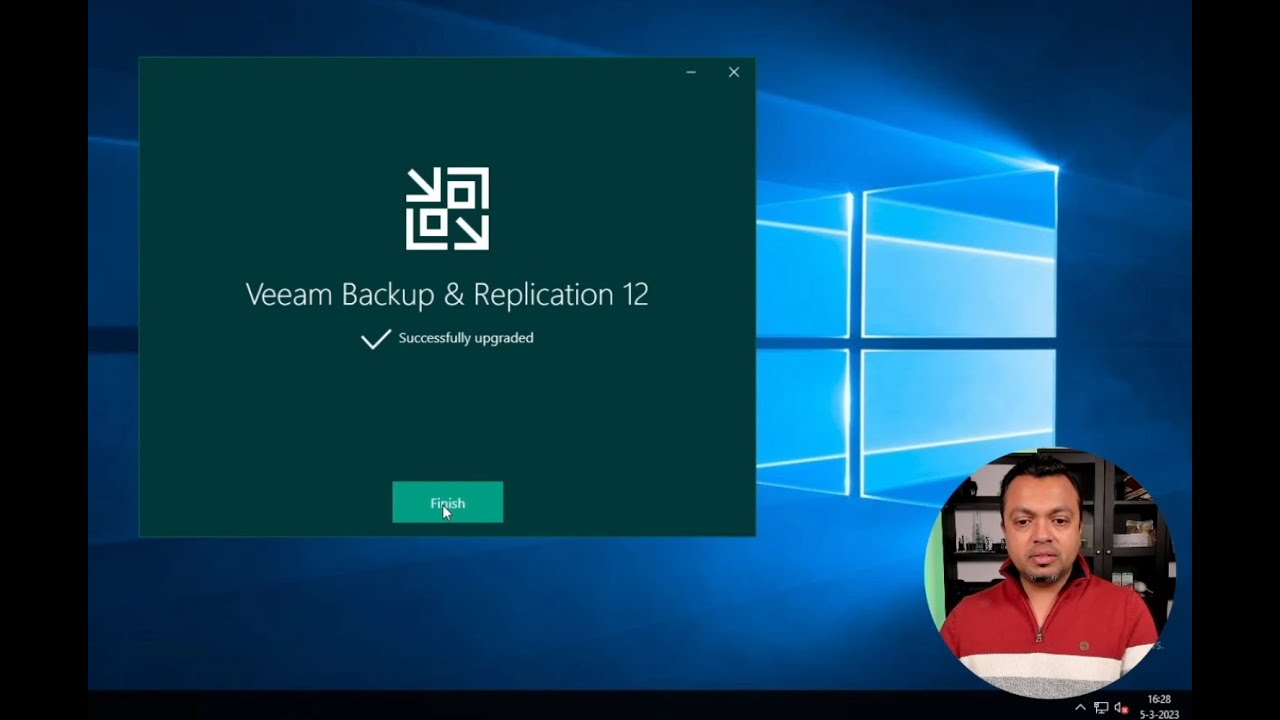Click the 'Successfully upgraded' status text
Image resolution: width=1280 pixels, height=720 pixels.
pos(466,338)
